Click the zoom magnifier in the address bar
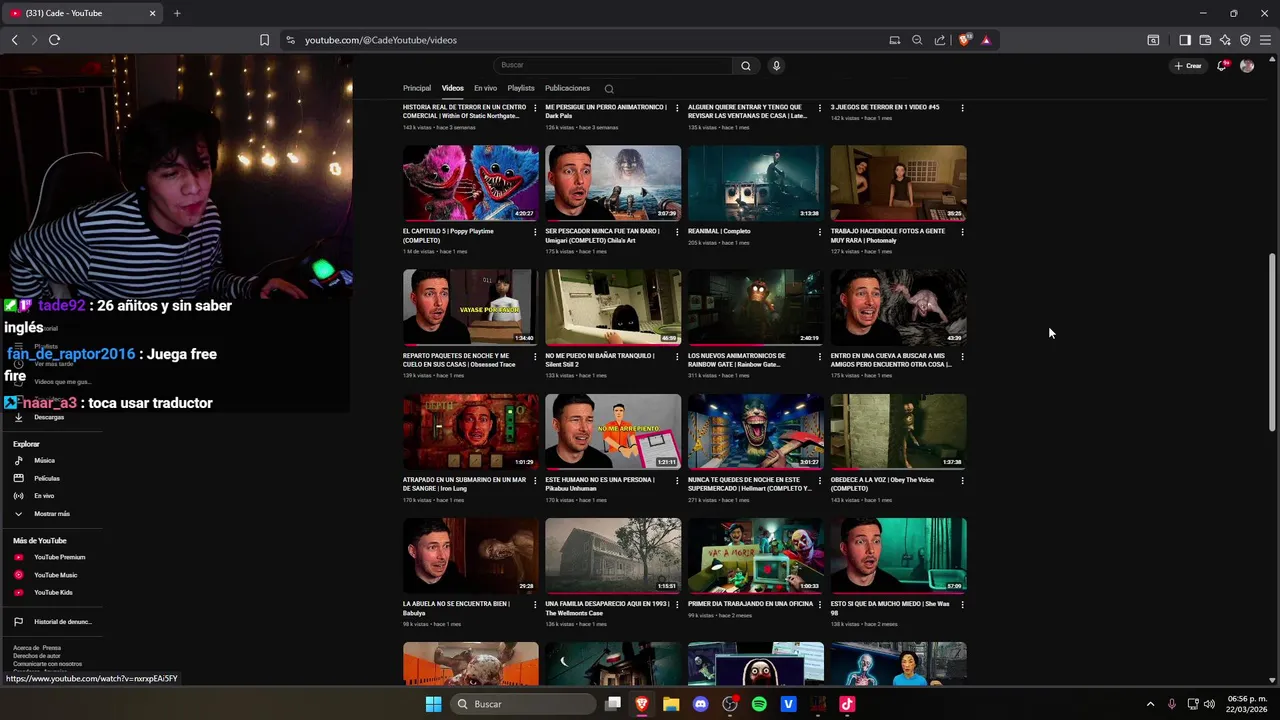1280x720 pixels. (917, 40)
